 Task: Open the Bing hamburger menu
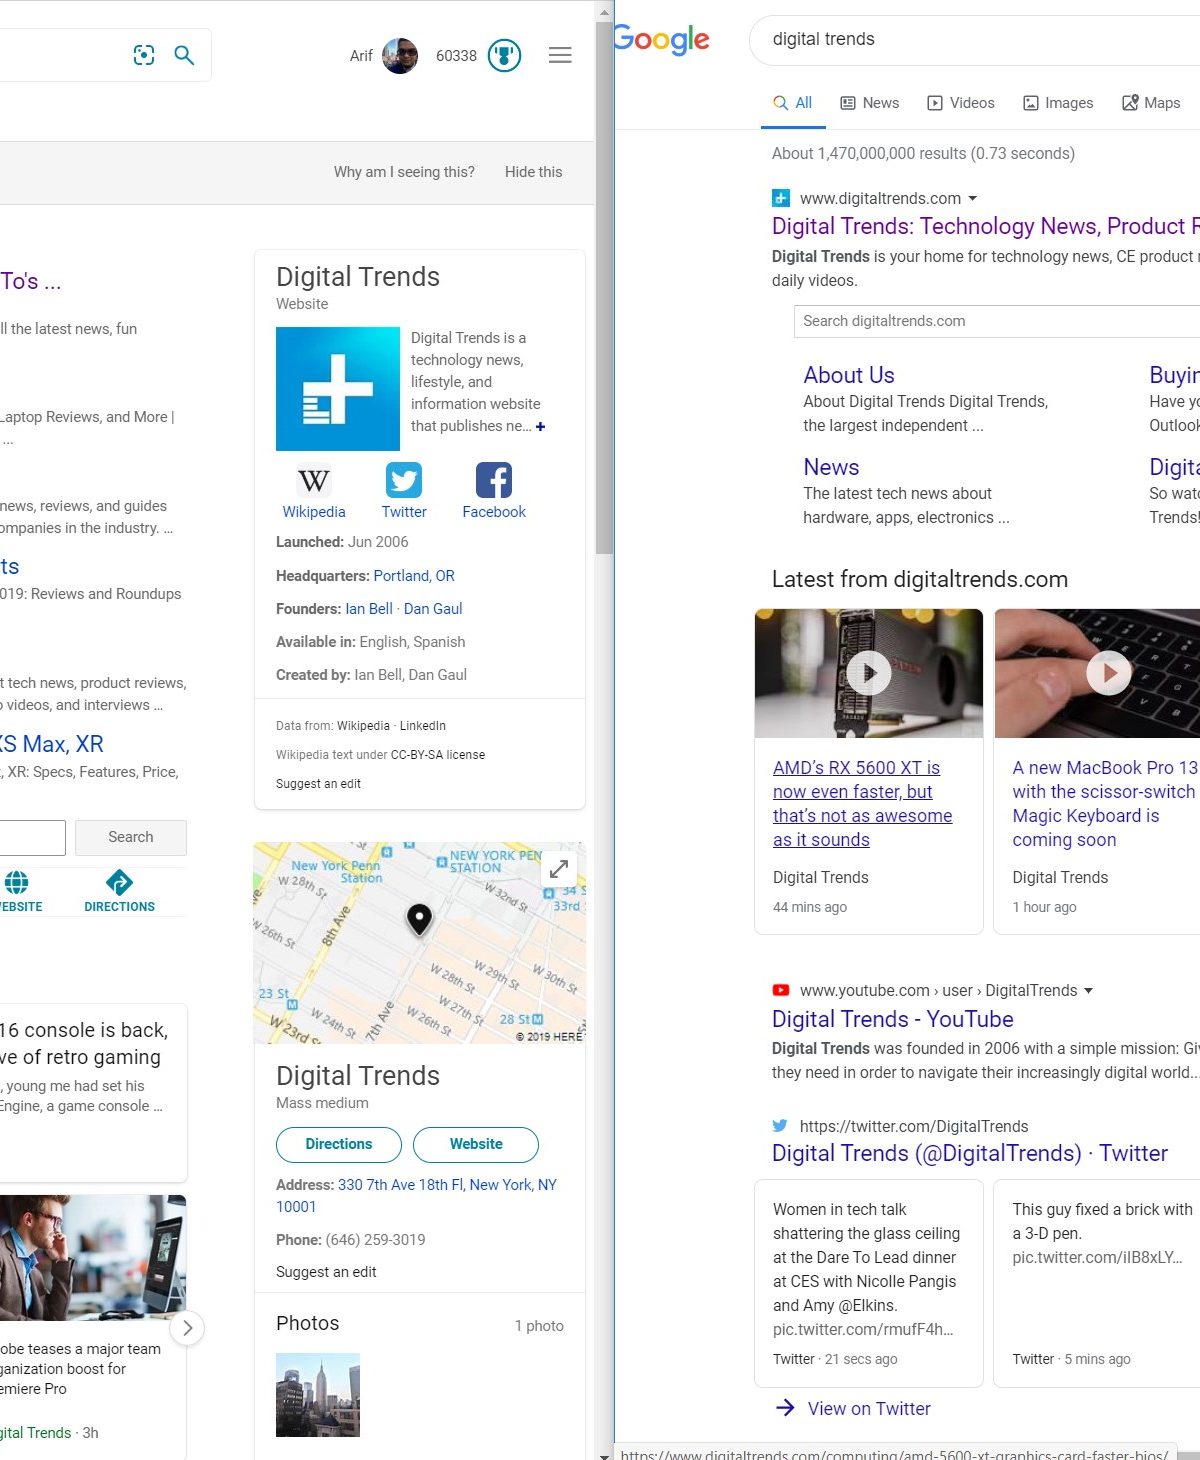(x=560, y=56)
